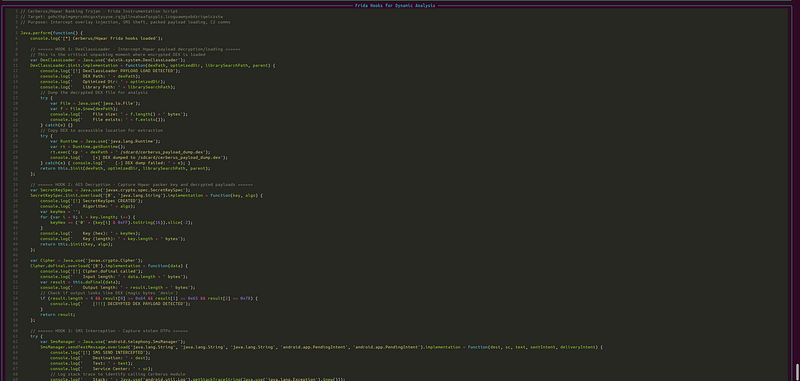Viewport: 800px width, 381px height.
Task: Click the "var keyHex = ''" line
Action: (61, 211)
